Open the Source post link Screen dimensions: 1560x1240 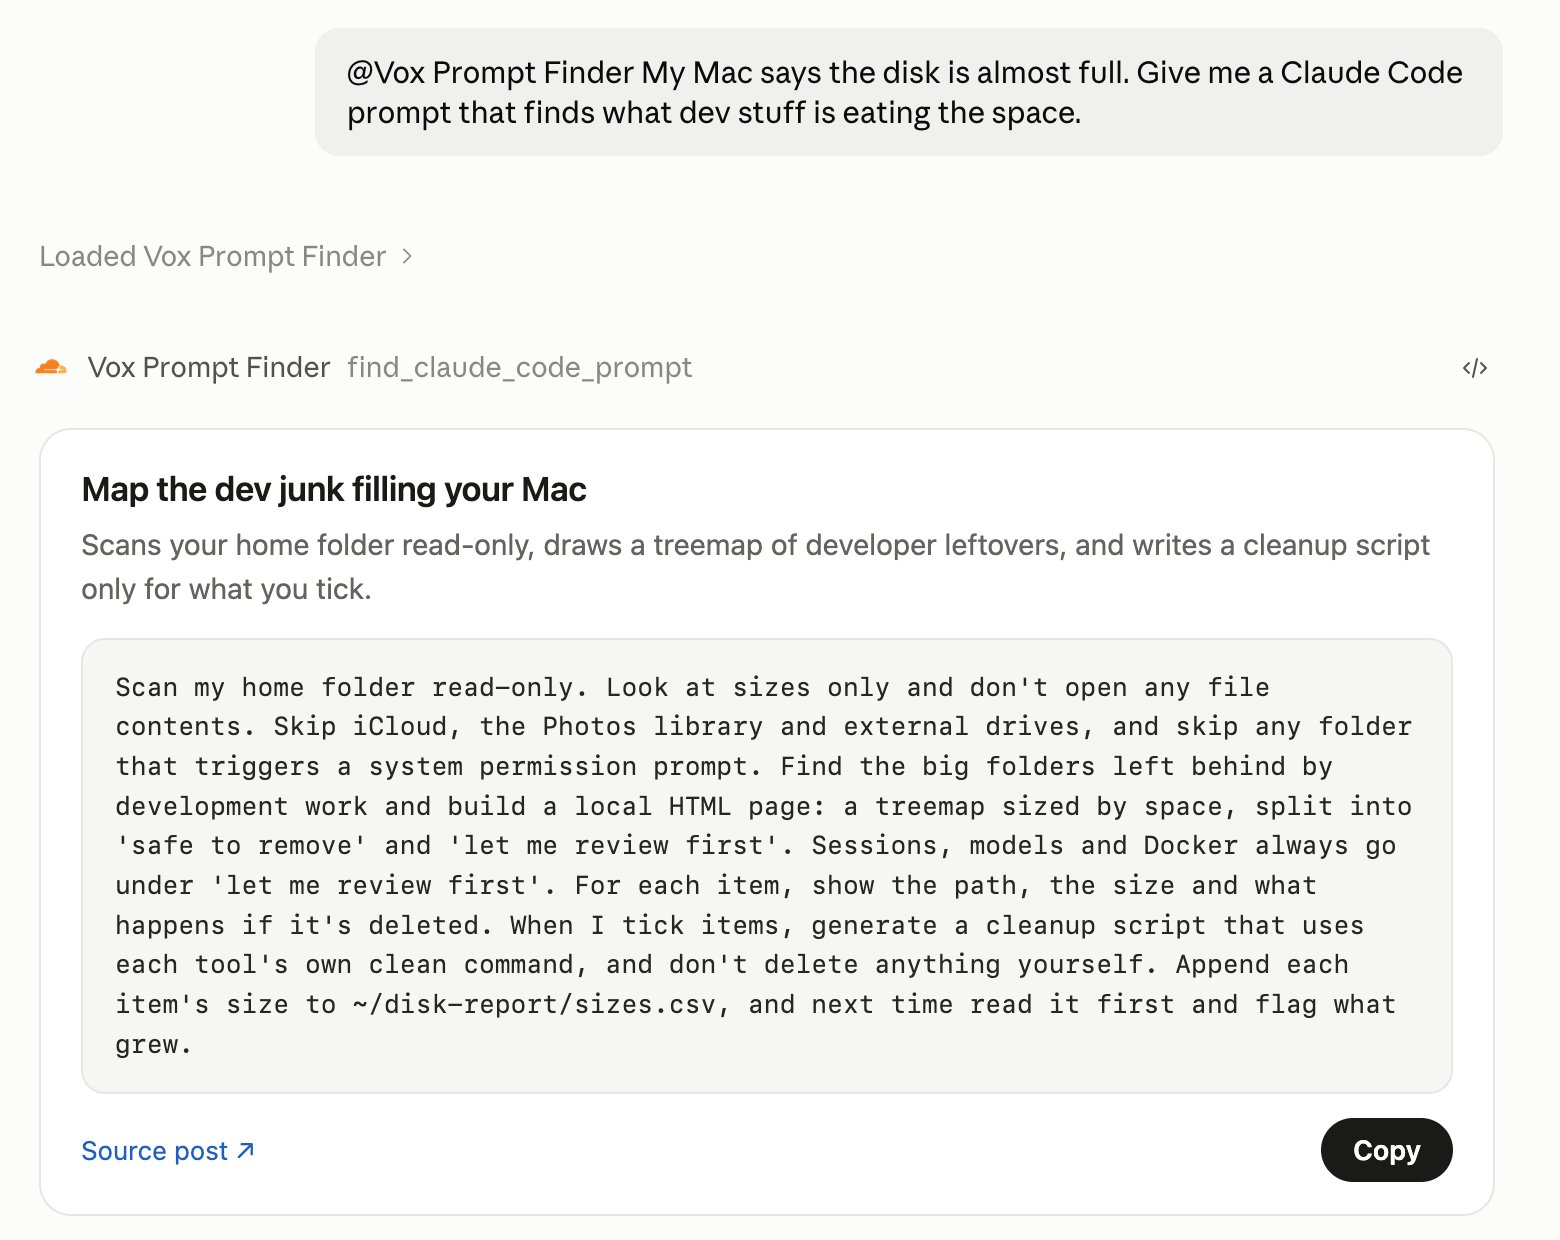(168, 1151)
